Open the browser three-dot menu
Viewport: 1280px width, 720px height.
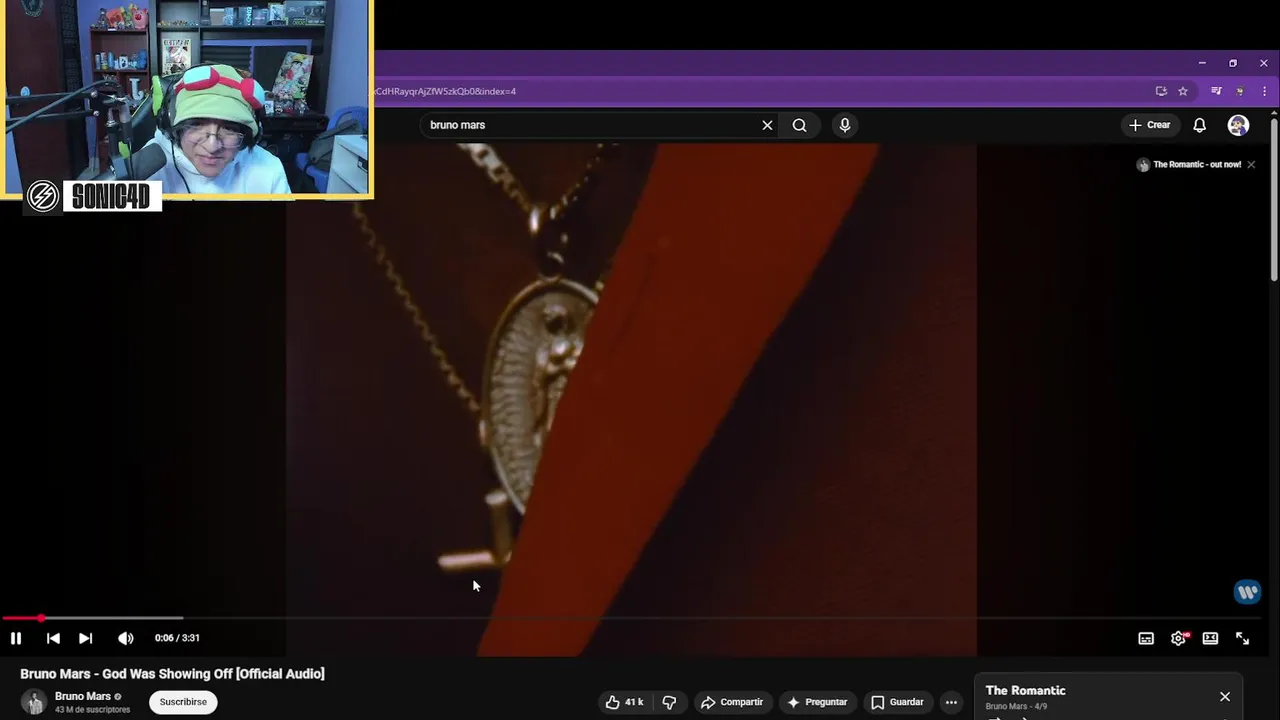[x=1265, y=91]
